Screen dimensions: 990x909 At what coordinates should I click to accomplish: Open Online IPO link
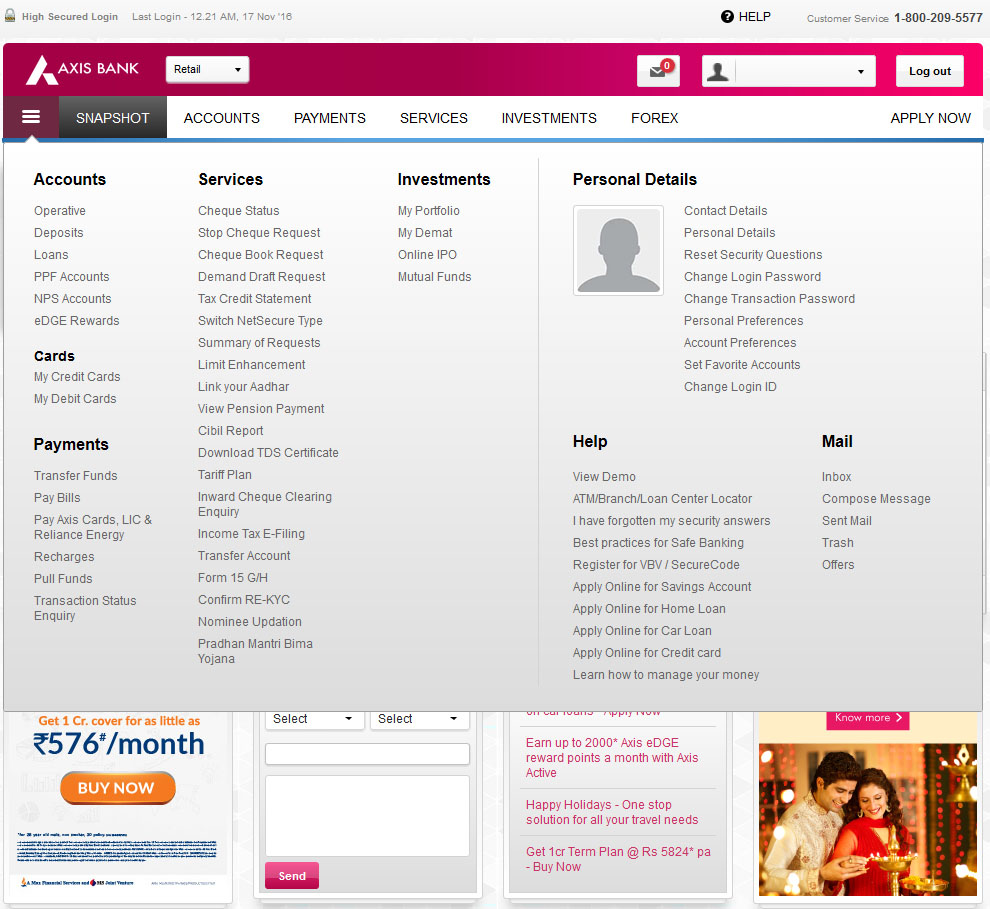(x=427, y=255)
